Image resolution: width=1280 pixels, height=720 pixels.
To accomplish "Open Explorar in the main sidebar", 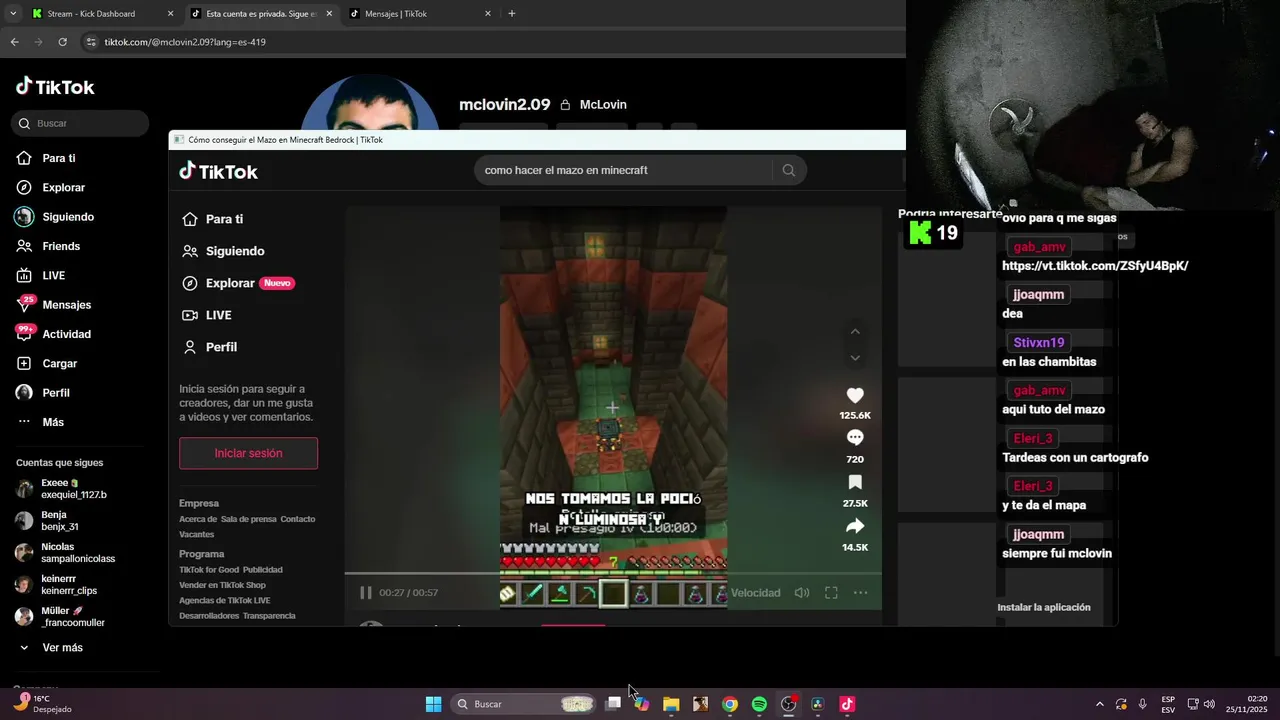I will [51, 187].
